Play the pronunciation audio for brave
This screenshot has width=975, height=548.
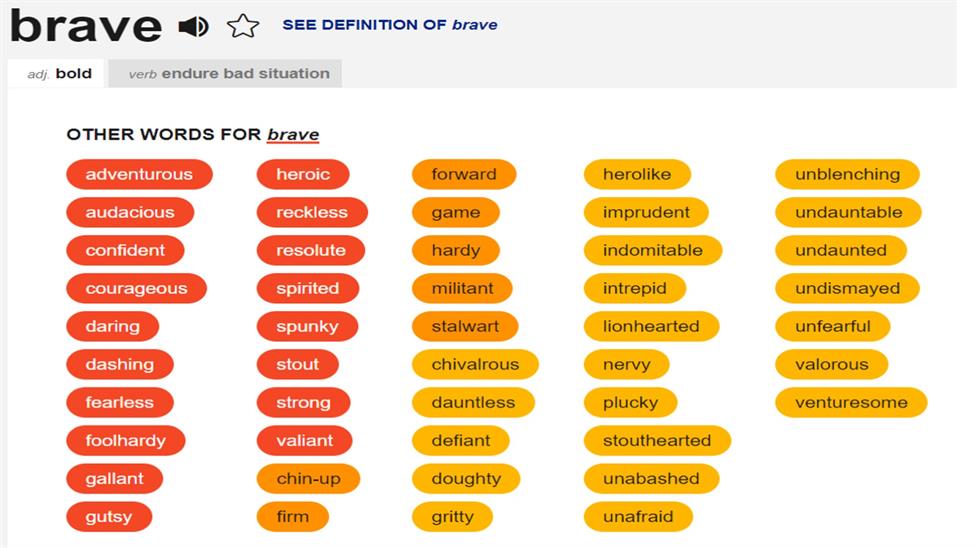coord(193,26)
